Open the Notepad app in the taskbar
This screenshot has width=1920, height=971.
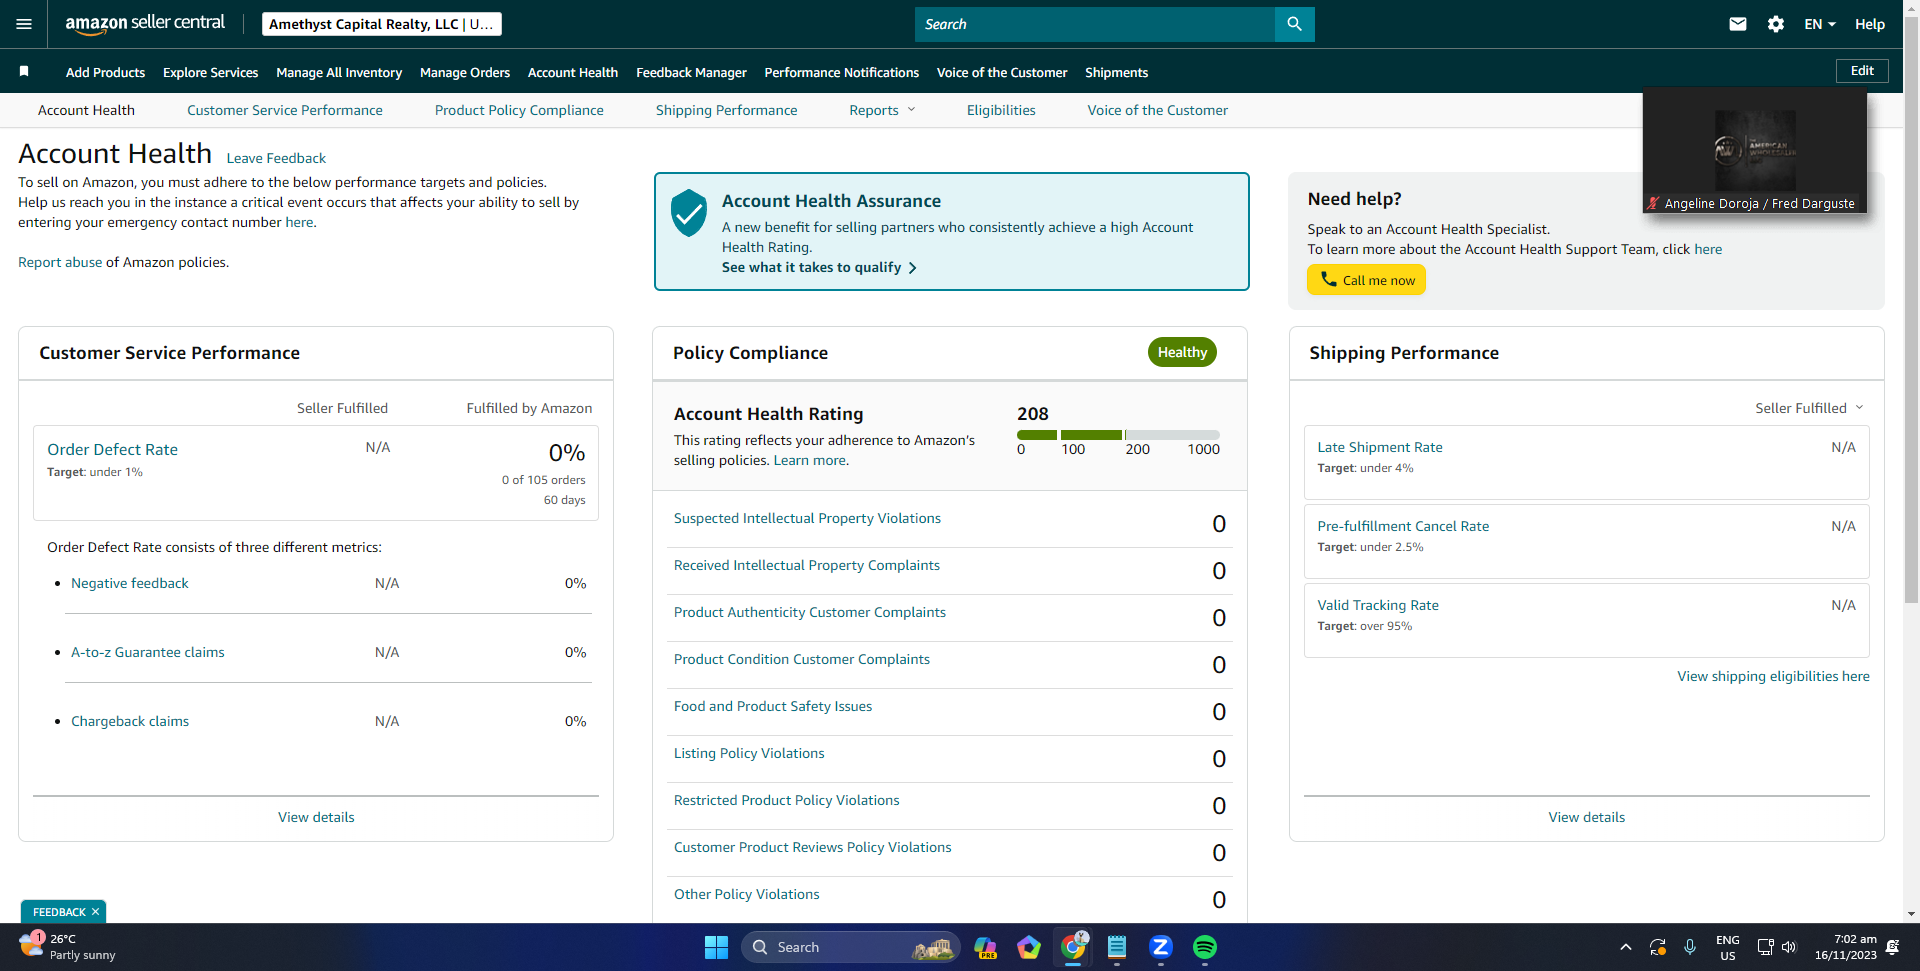coord(1117,947)
